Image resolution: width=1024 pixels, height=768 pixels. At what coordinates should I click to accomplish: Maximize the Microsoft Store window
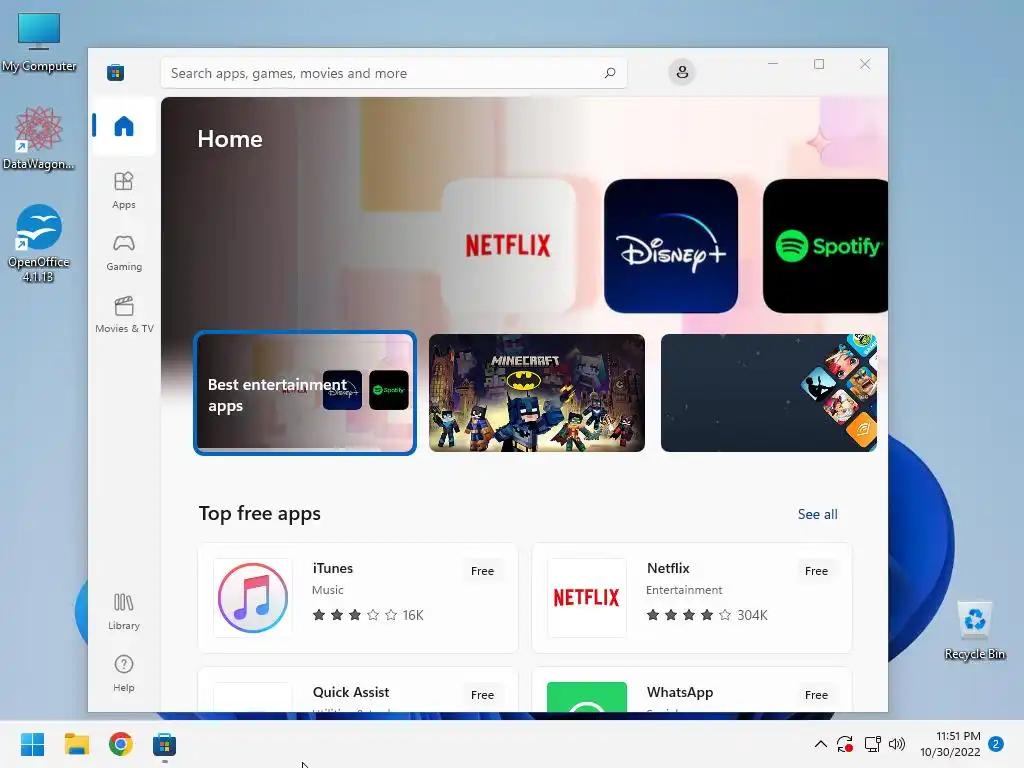(x=819, y=64)
